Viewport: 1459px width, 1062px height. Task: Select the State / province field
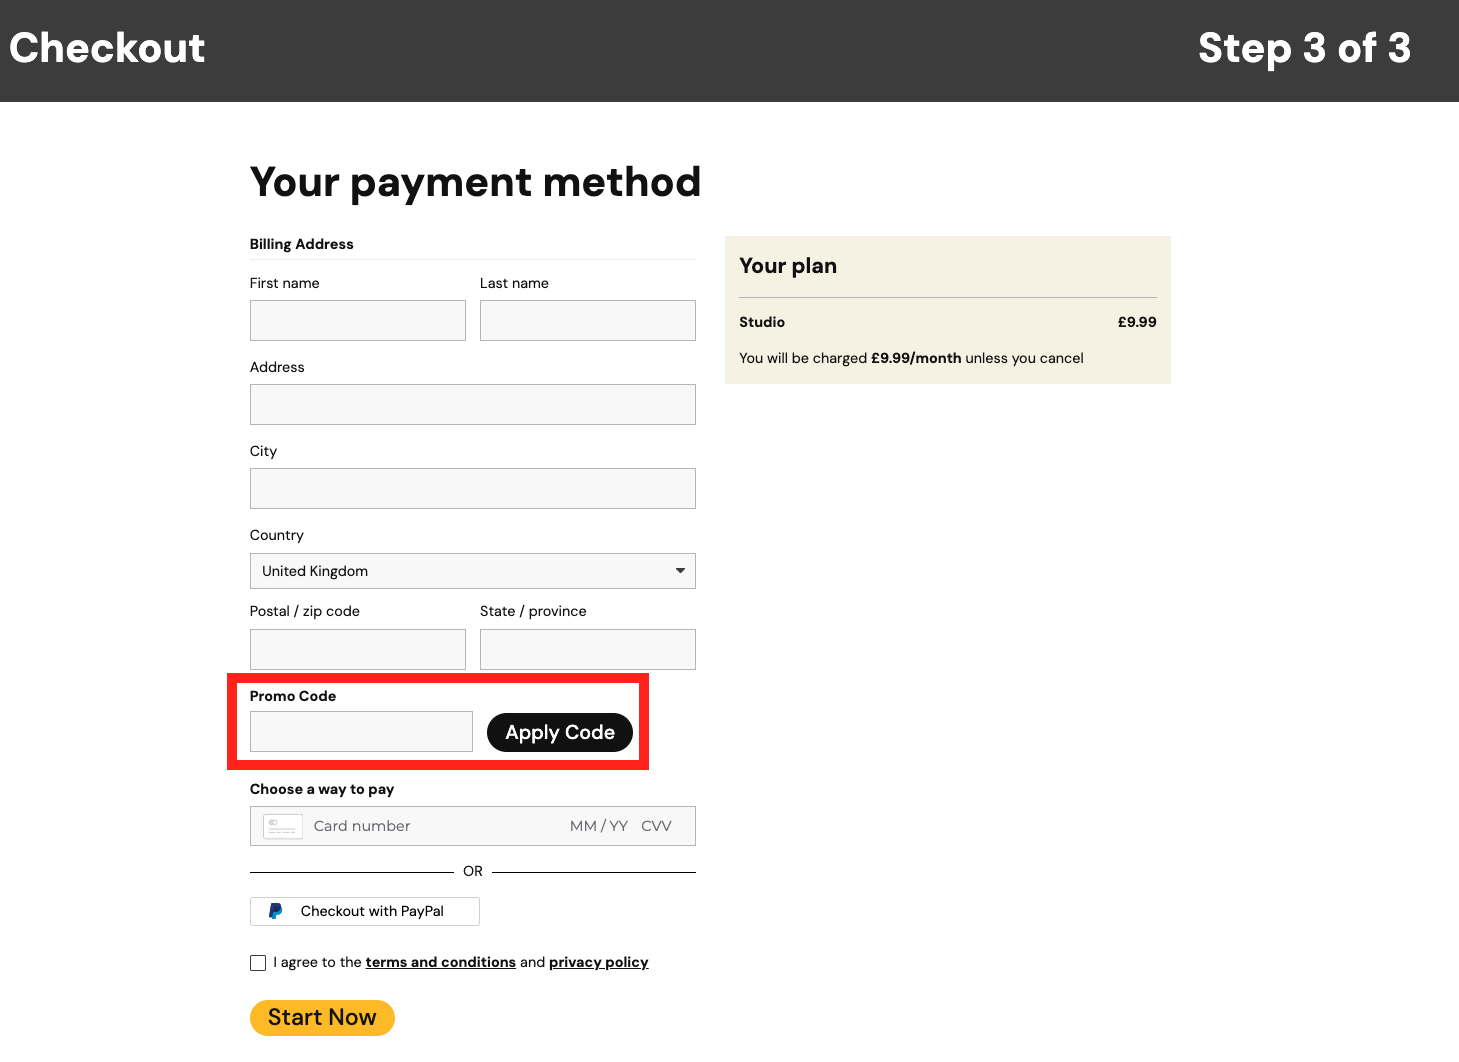pos(588,650)
